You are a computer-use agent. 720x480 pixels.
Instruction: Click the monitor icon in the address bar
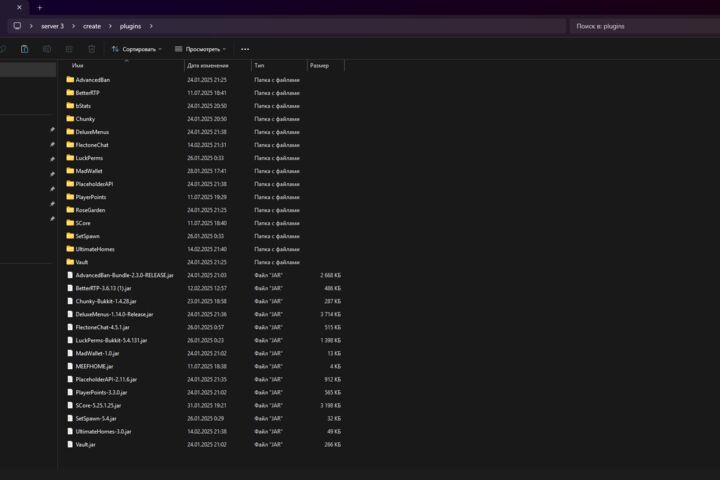[17, 26]
